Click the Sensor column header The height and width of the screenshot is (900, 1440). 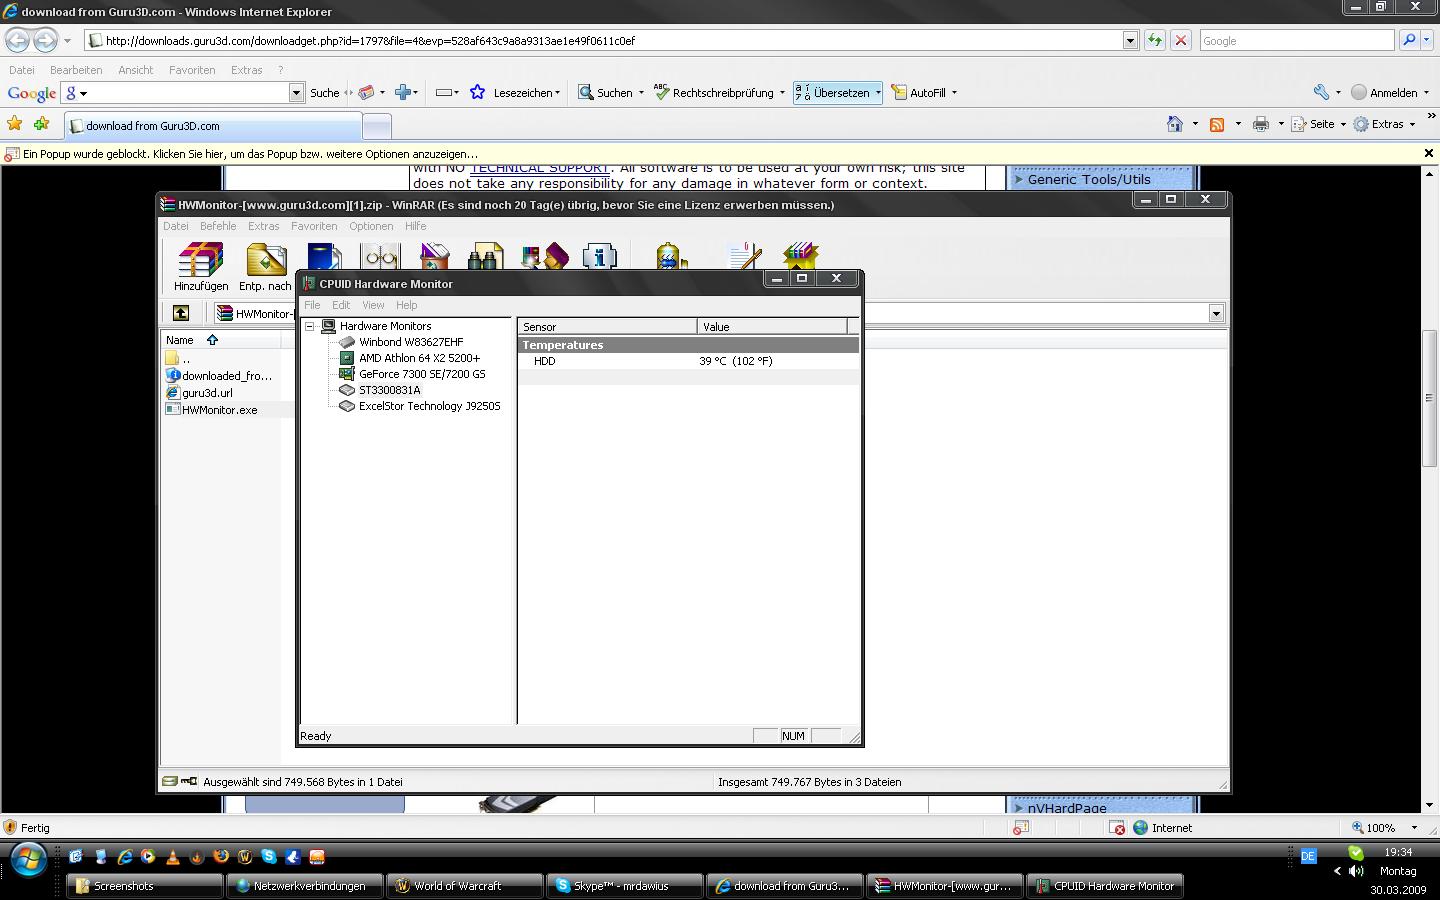click(x=607, y=327)
